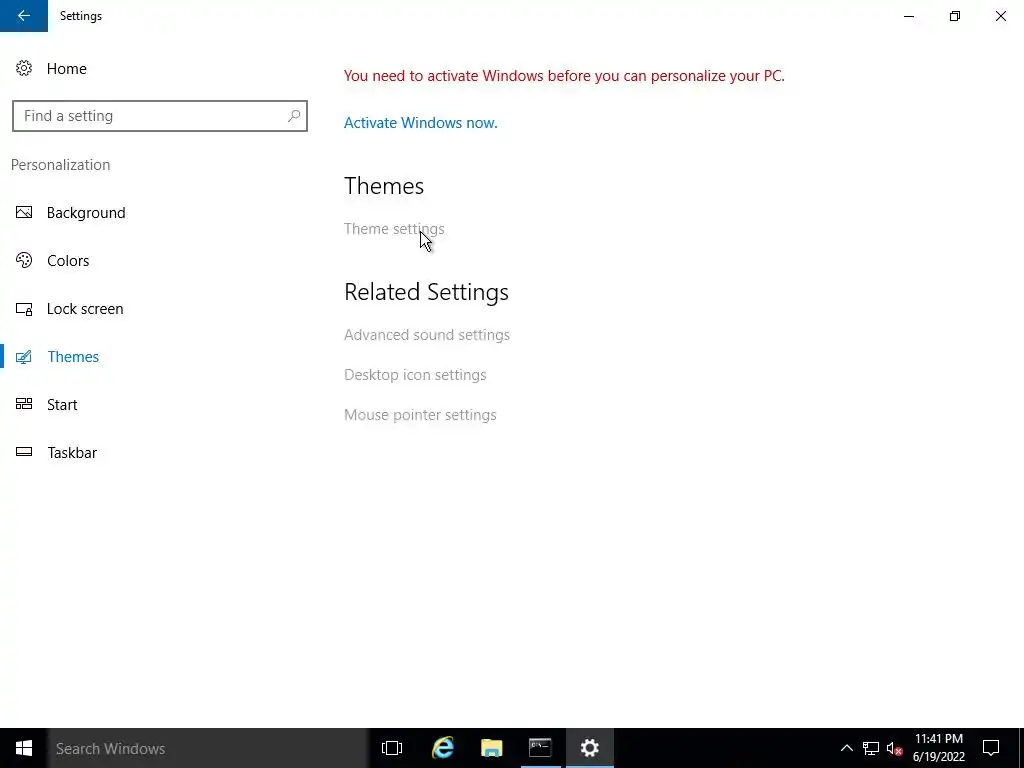
Task: Click the Themes brush icon
Action: click(x=24, y=357)
